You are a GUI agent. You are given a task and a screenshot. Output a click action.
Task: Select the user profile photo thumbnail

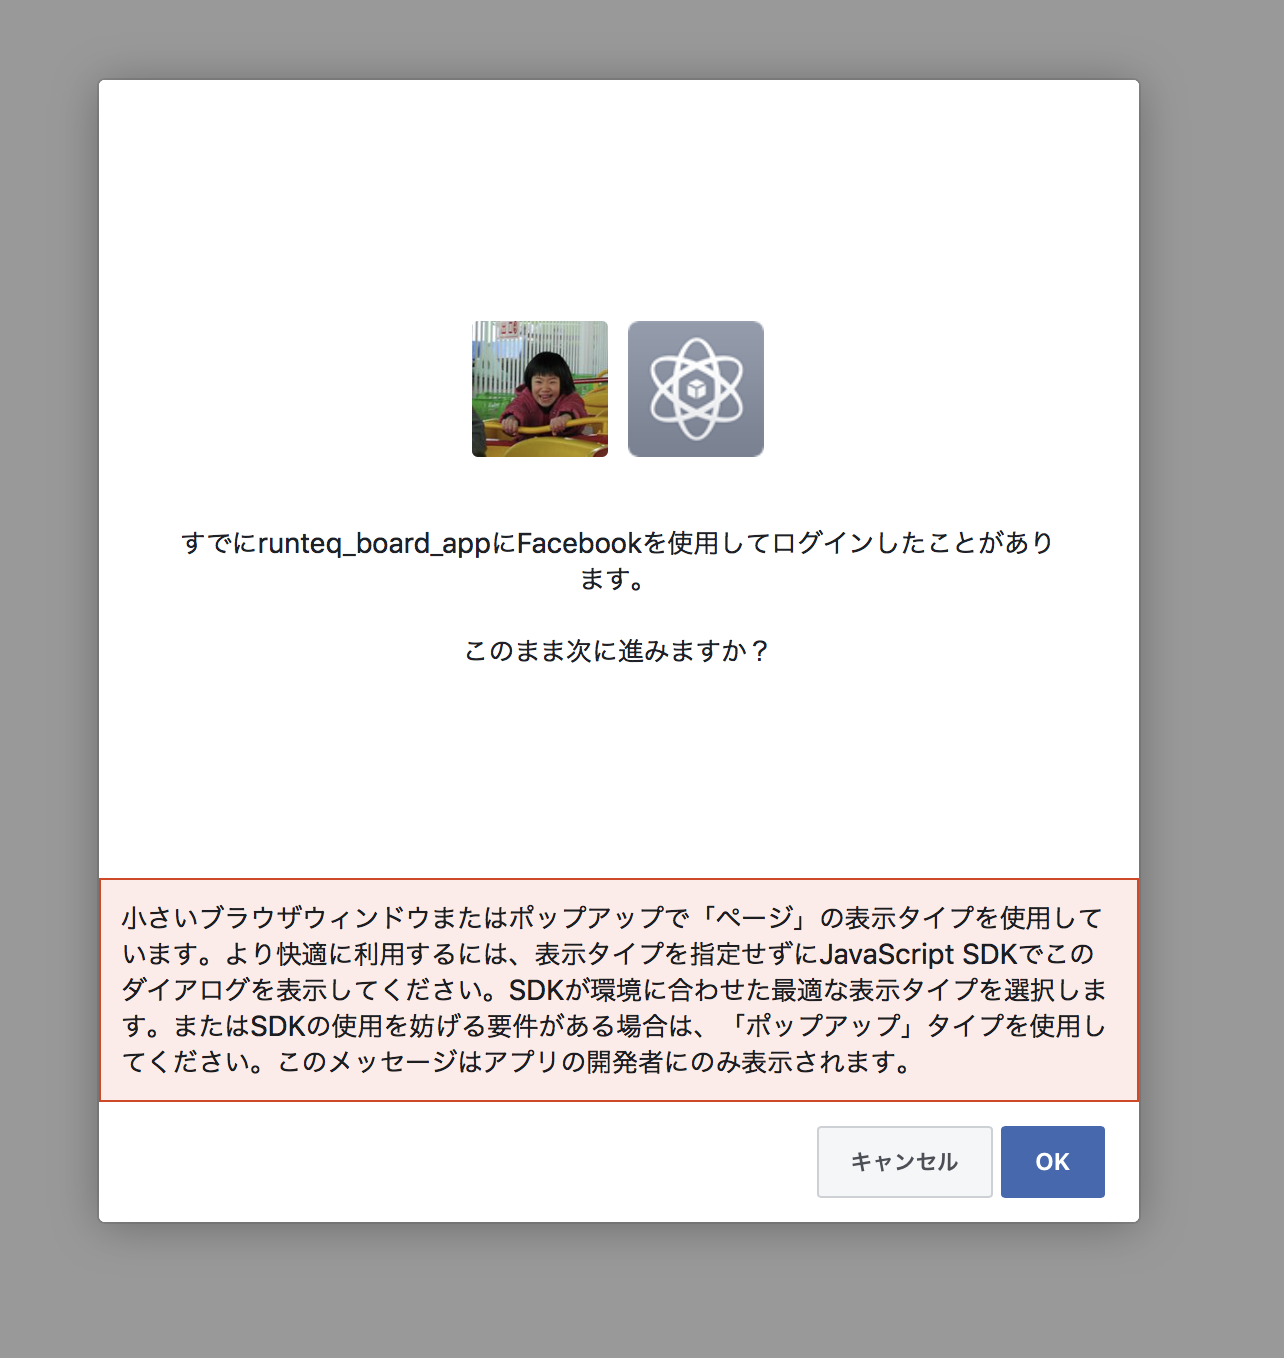click(540, 389)
